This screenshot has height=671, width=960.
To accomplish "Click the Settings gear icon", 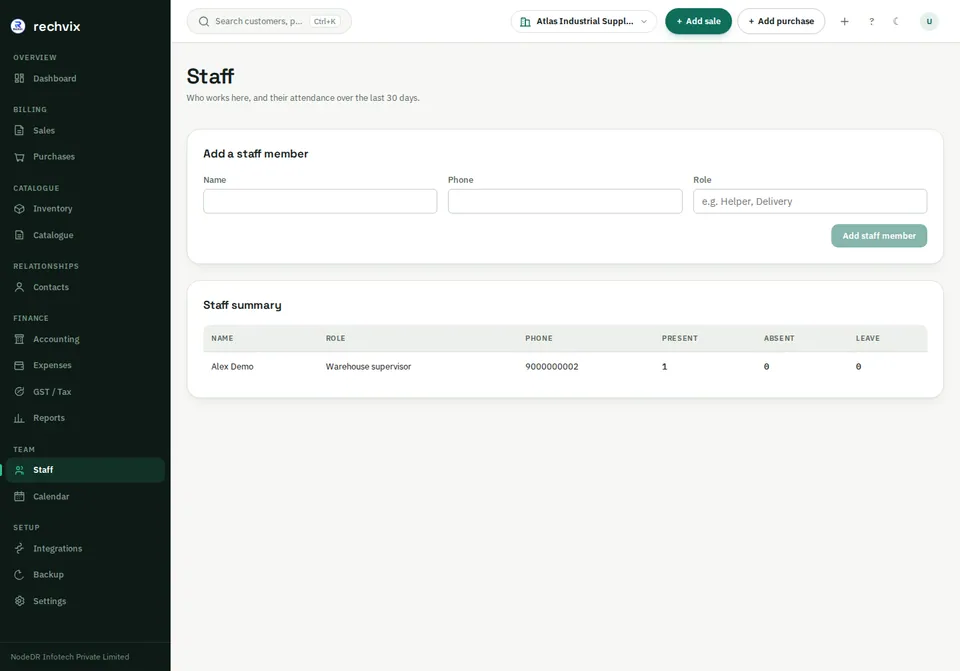I will 20,601.
